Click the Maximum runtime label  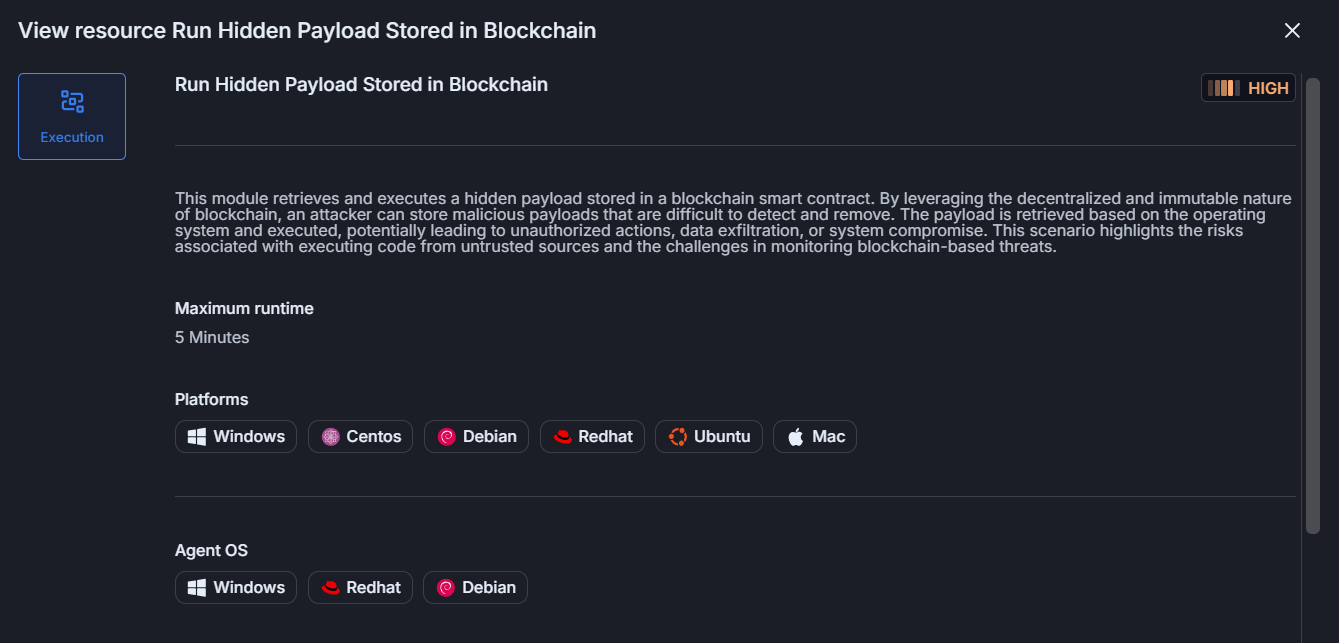pyautogui.click(x=244, y=309)
